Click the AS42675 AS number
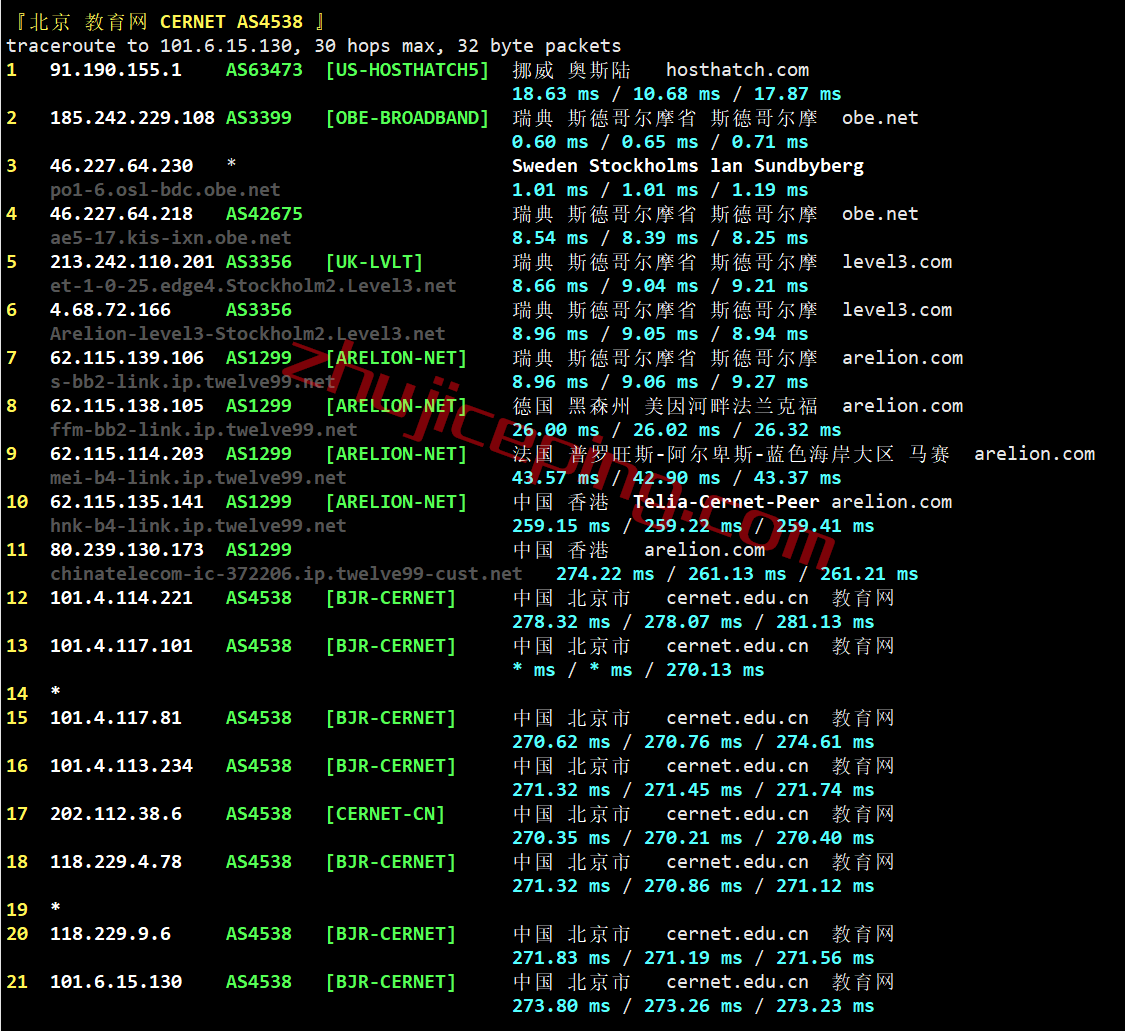Image resolution: width=1125 pixels, height=1031 pixels. click(264, 215)
